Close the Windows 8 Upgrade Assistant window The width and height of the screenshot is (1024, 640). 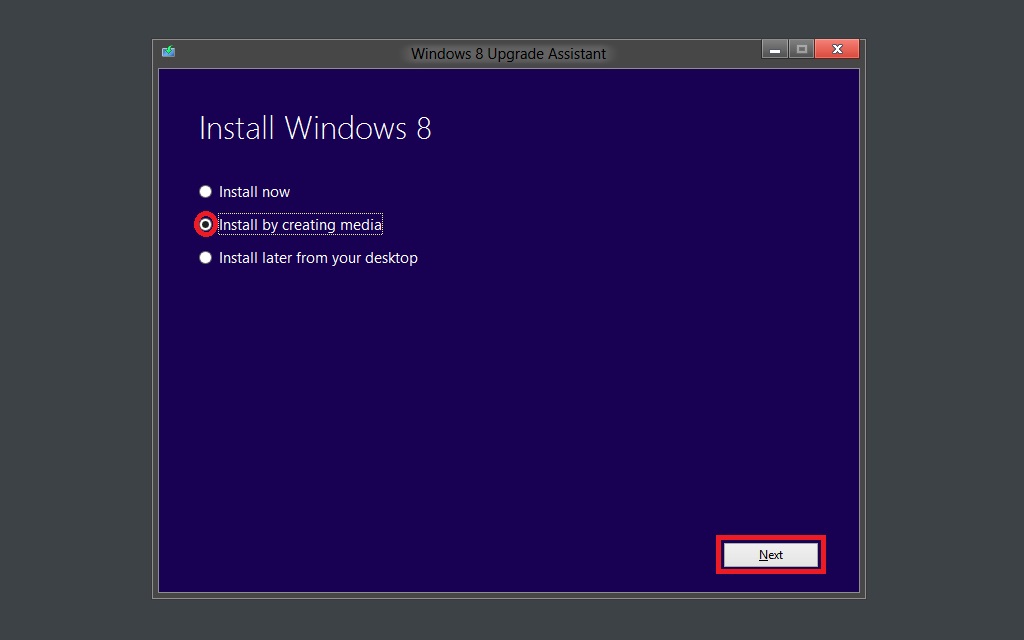point(836,49)
